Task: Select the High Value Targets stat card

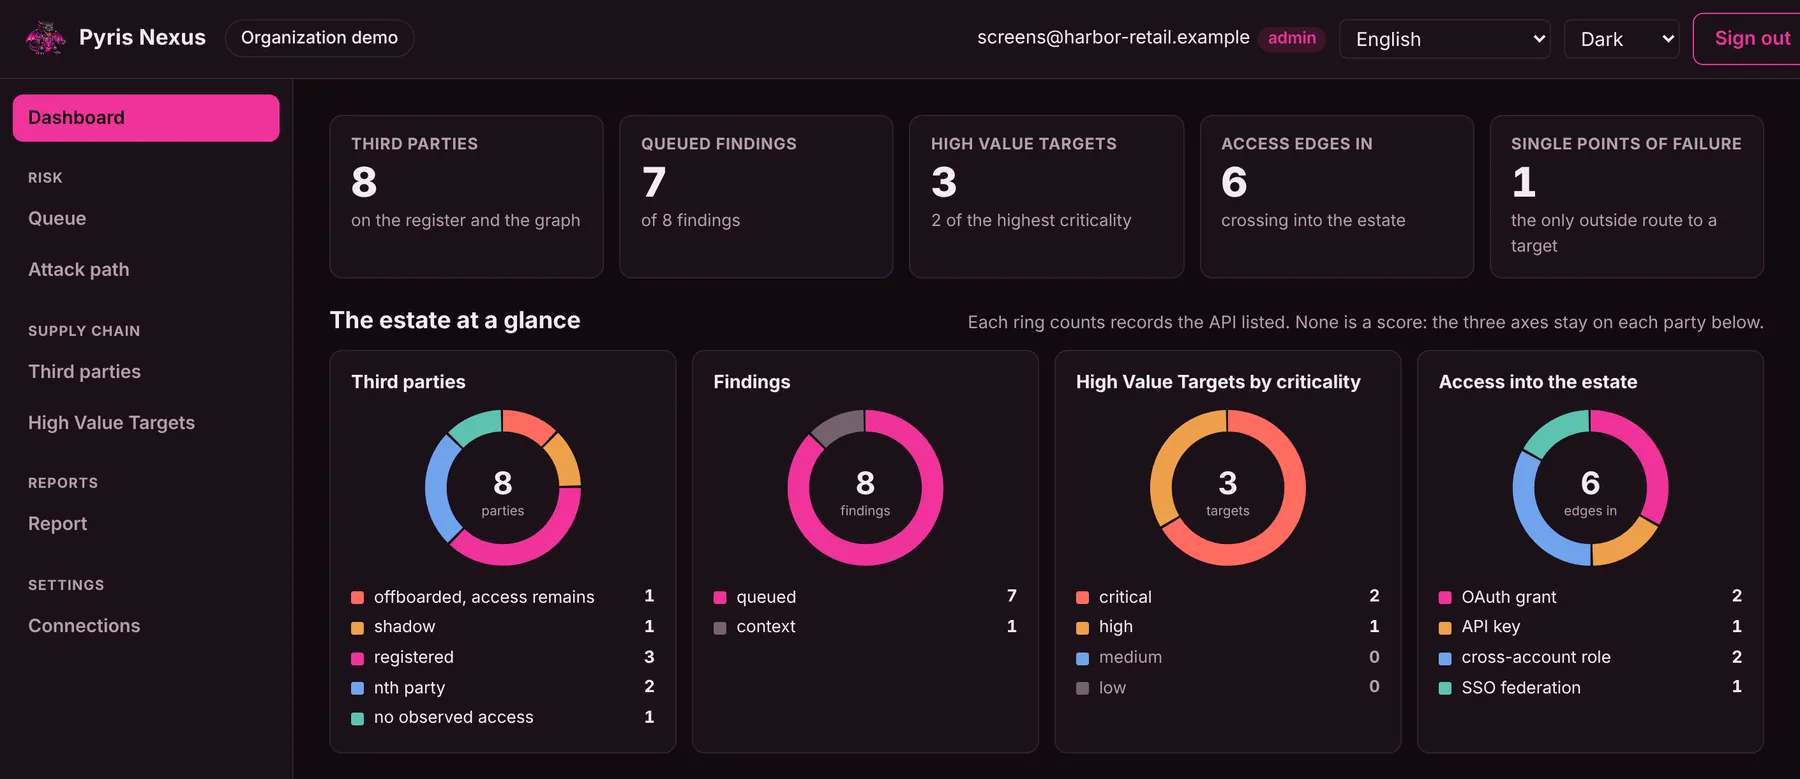Action: 1046,196
